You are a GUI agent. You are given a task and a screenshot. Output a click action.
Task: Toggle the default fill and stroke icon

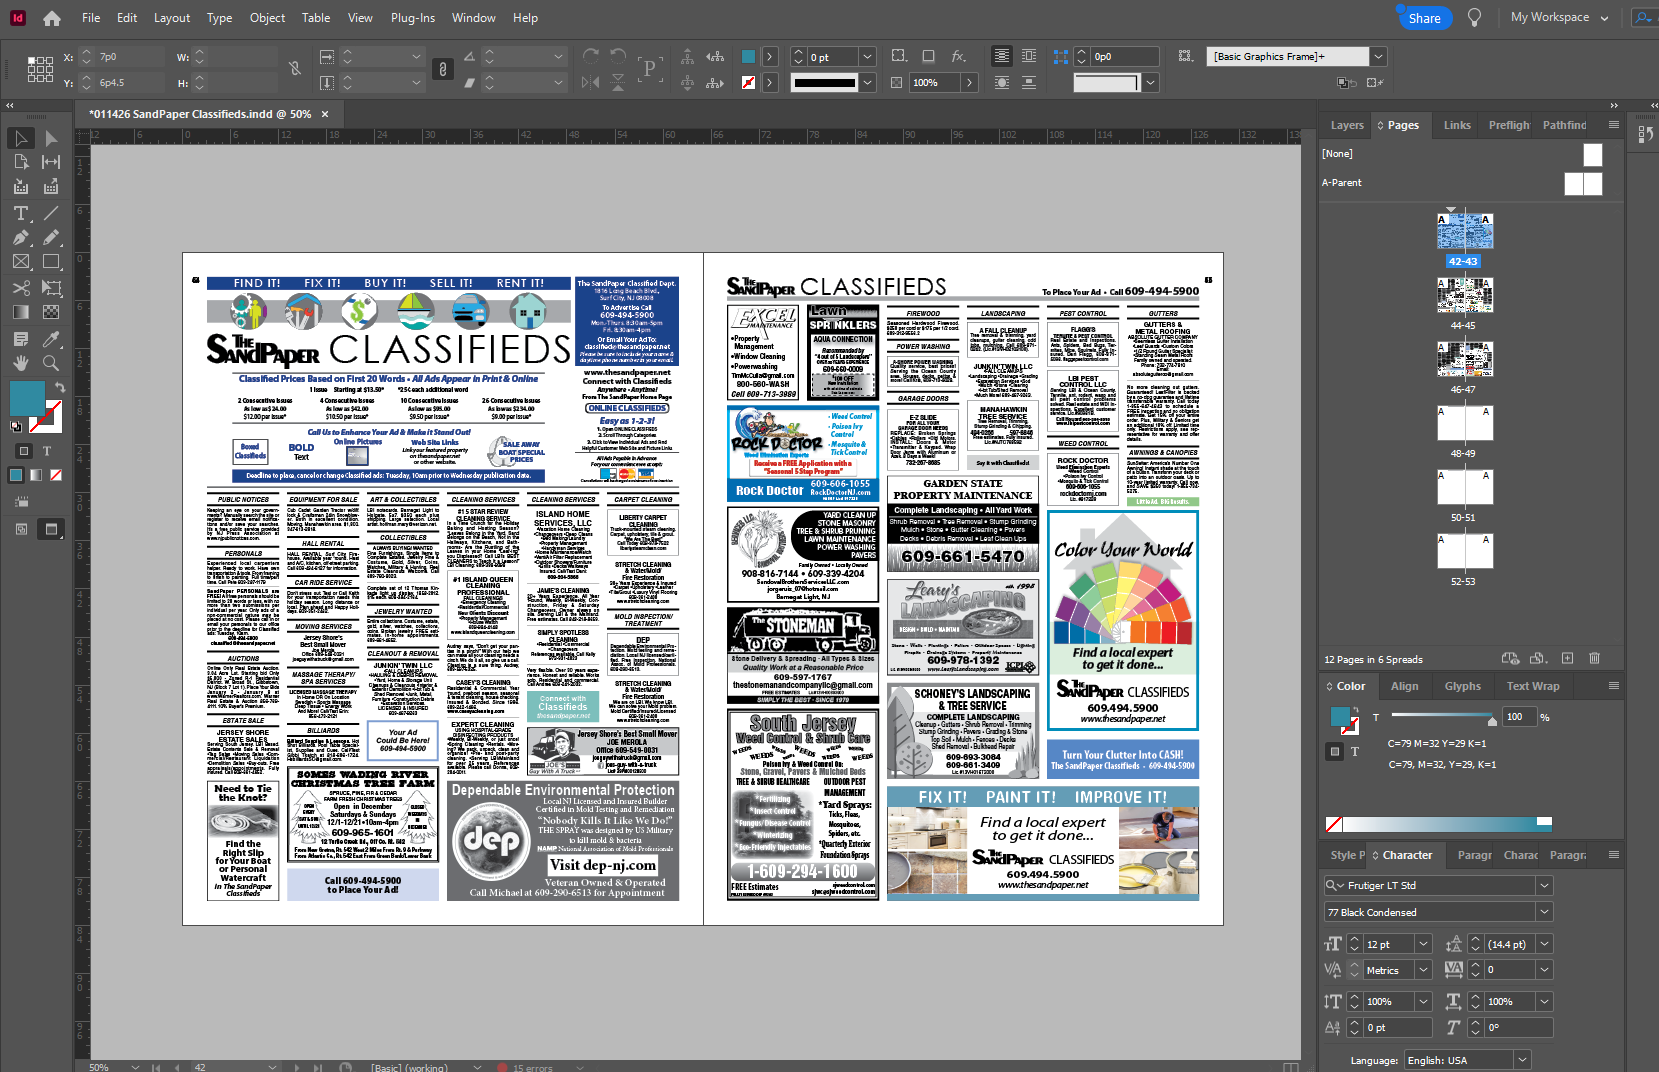pyautogui.click(x=16, y=426)
